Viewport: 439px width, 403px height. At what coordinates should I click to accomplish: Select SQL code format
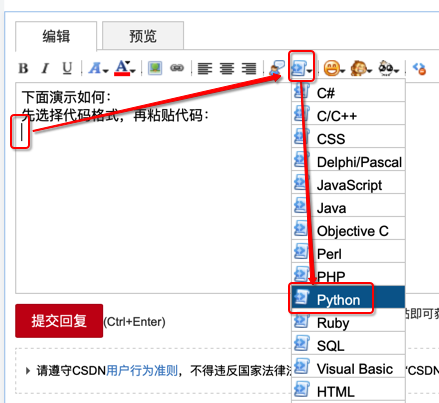coord(348,344)
